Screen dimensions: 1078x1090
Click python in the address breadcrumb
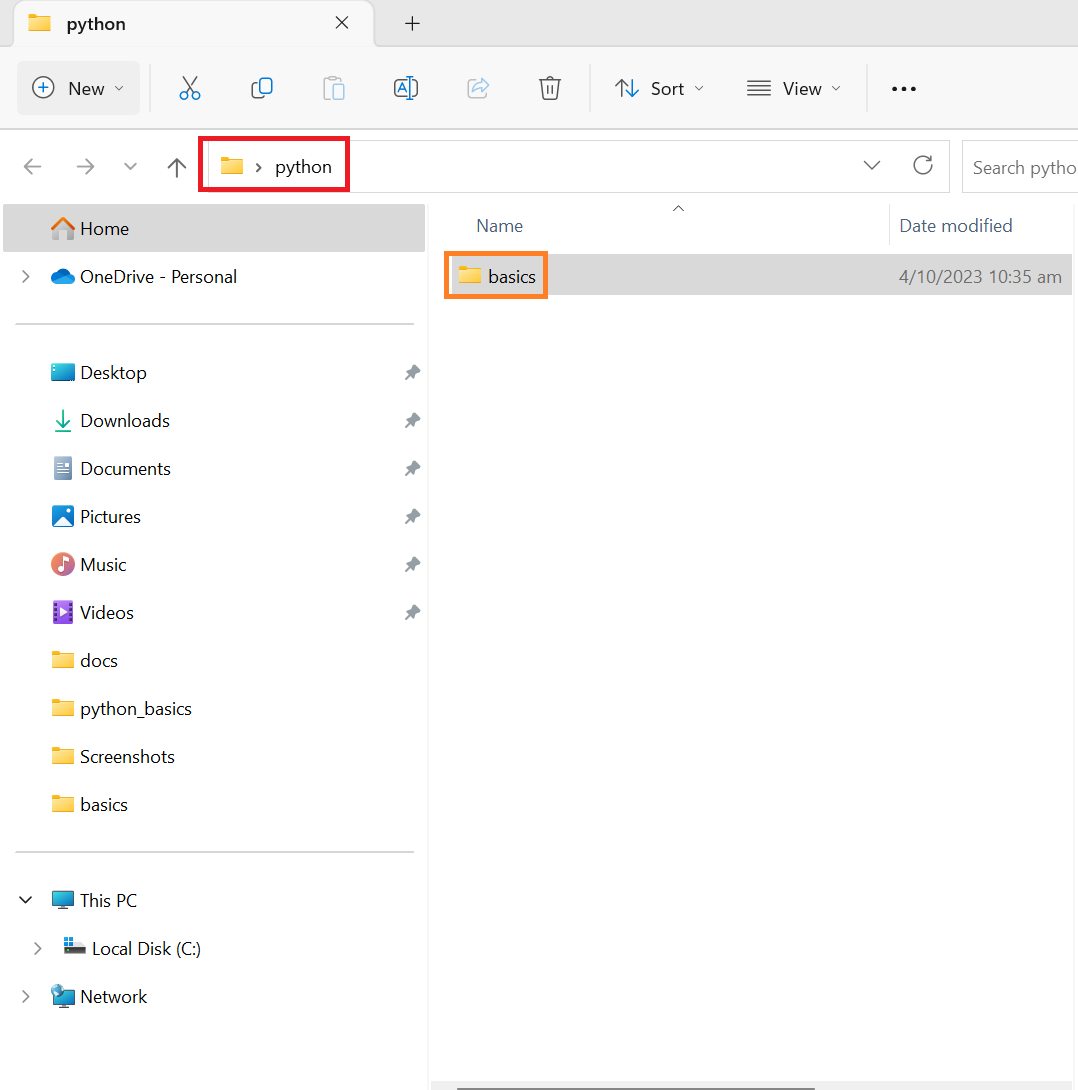pos(303,167)
